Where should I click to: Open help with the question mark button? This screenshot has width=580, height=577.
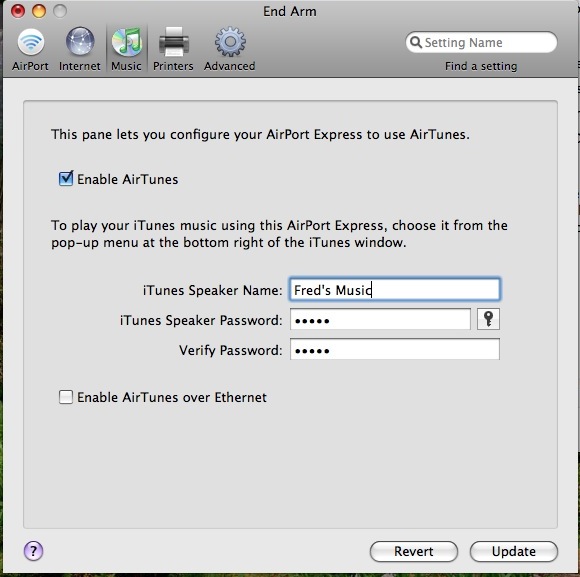(x=34, y=551)
